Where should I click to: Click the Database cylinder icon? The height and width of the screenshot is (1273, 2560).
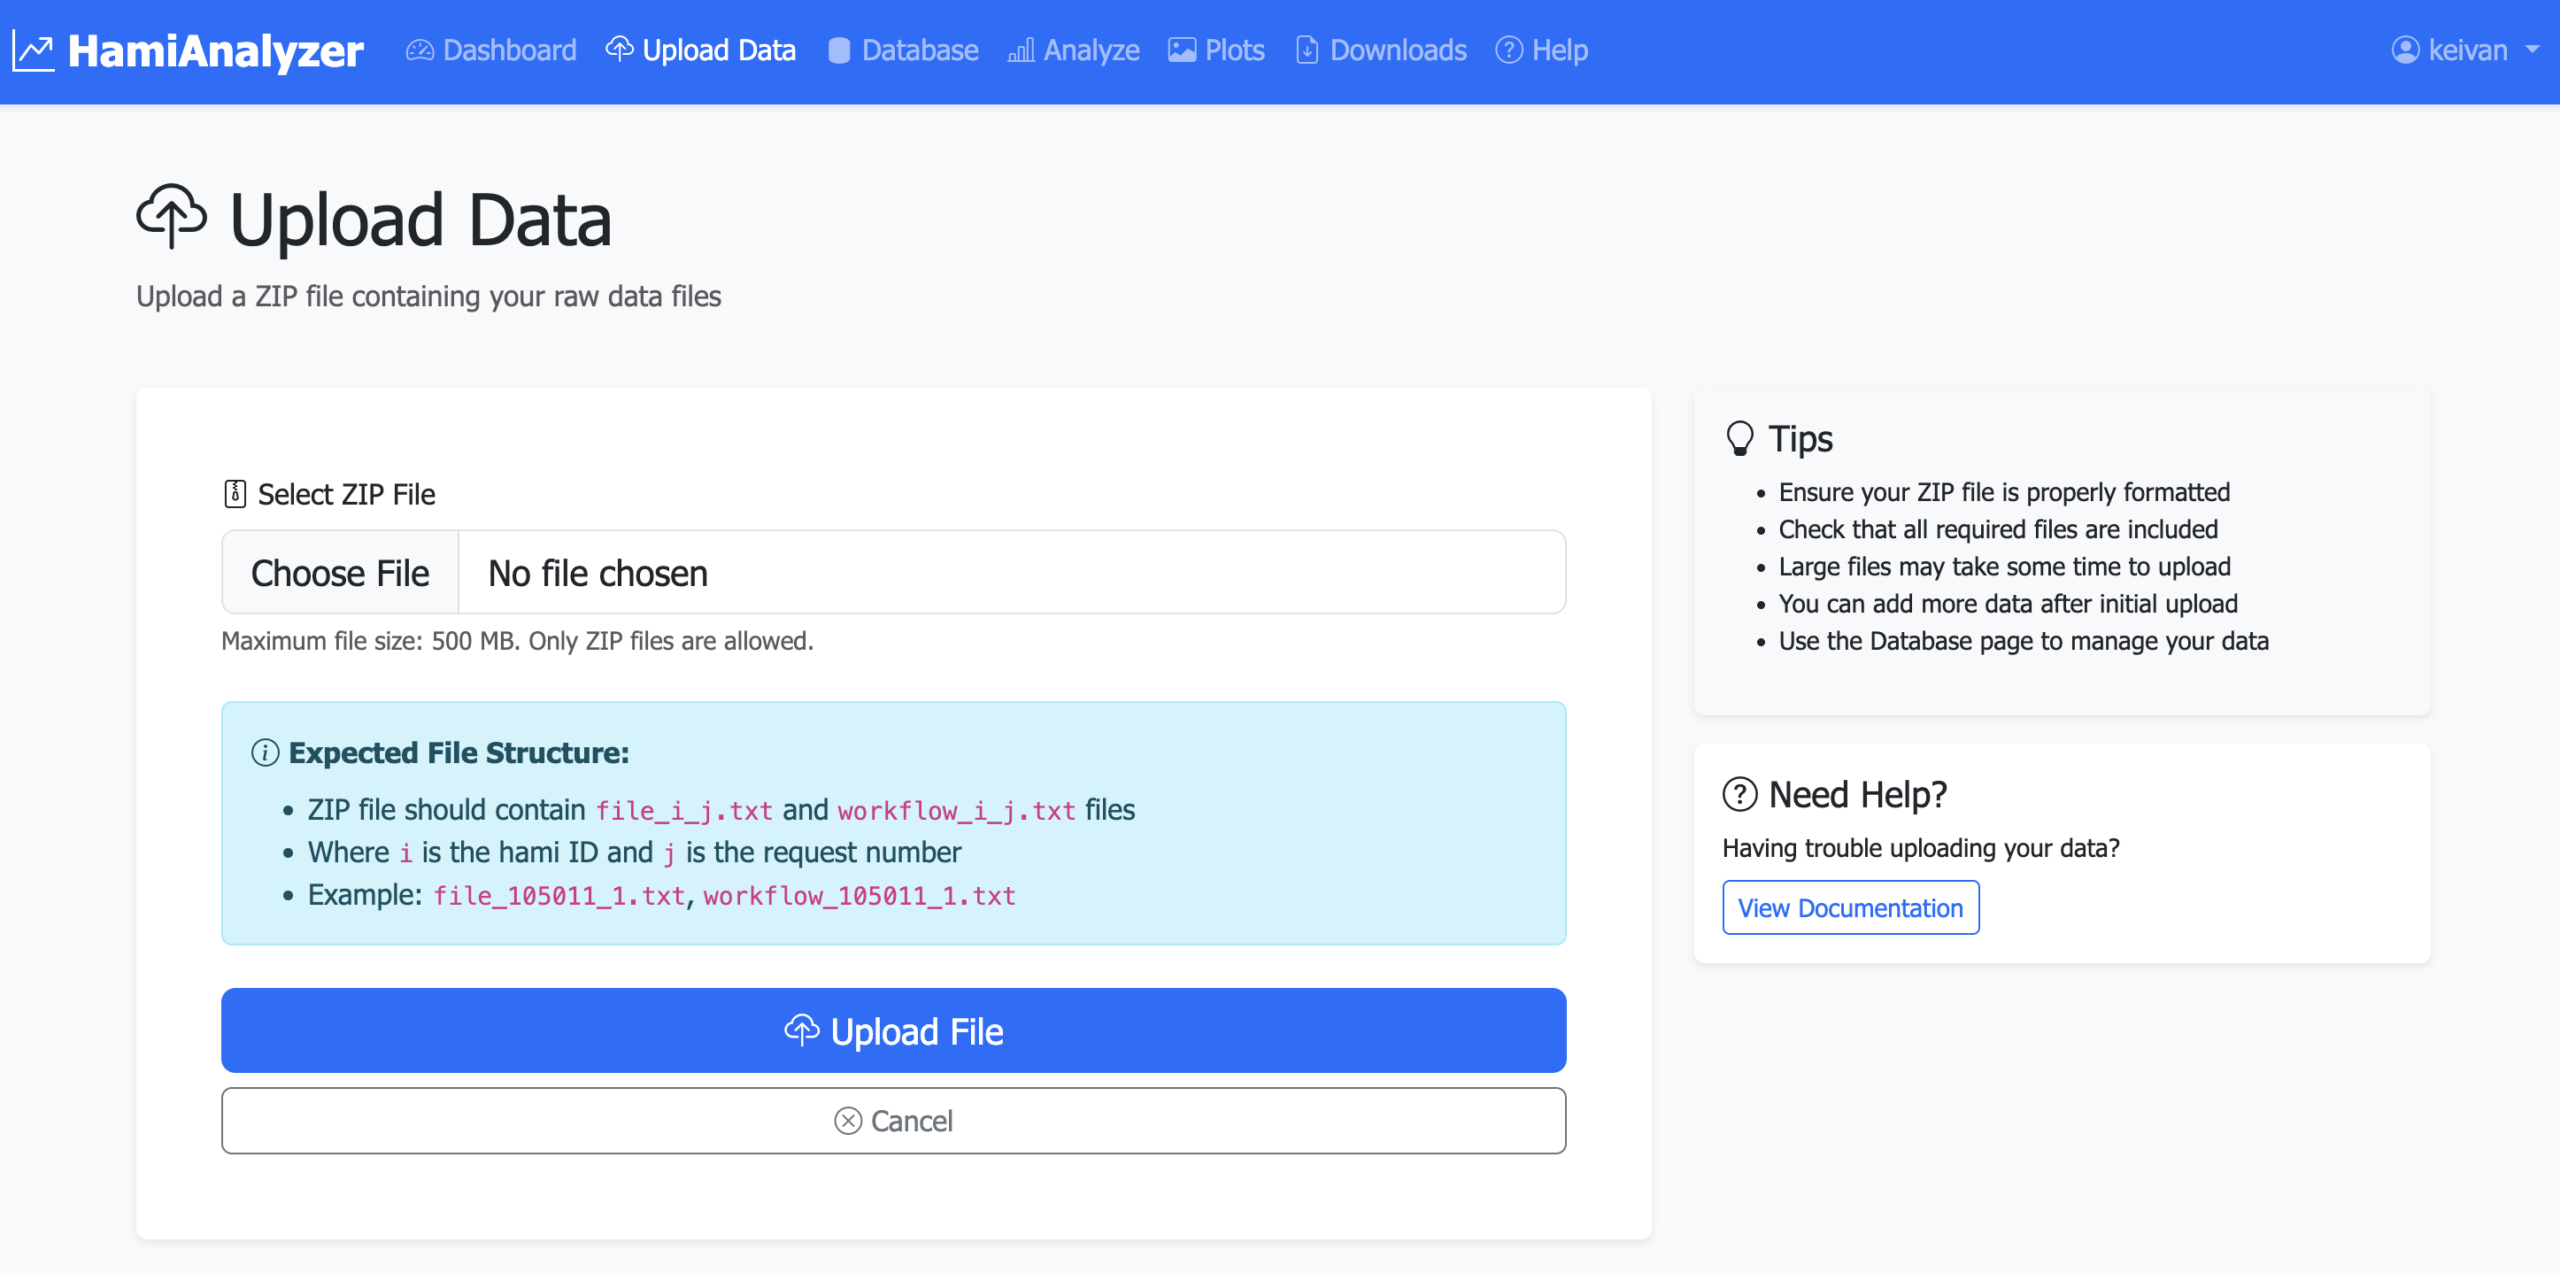(839, 50)
